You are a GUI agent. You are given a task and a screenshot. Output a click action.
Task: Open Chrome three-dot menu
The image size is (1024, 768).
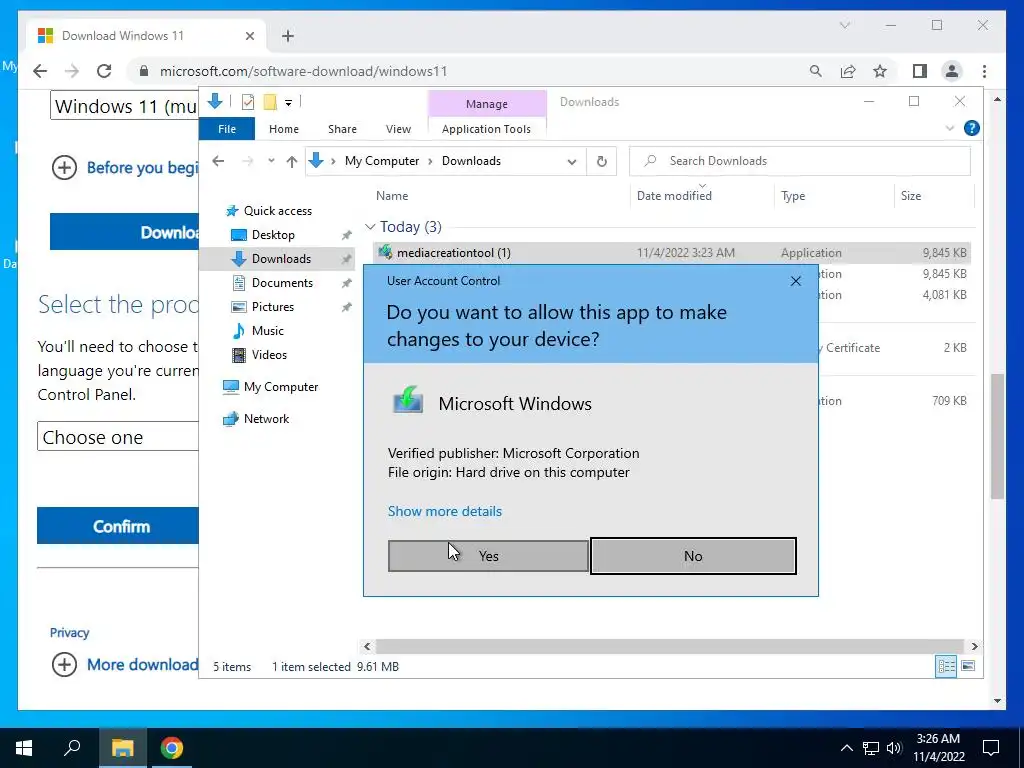(984, 71)
